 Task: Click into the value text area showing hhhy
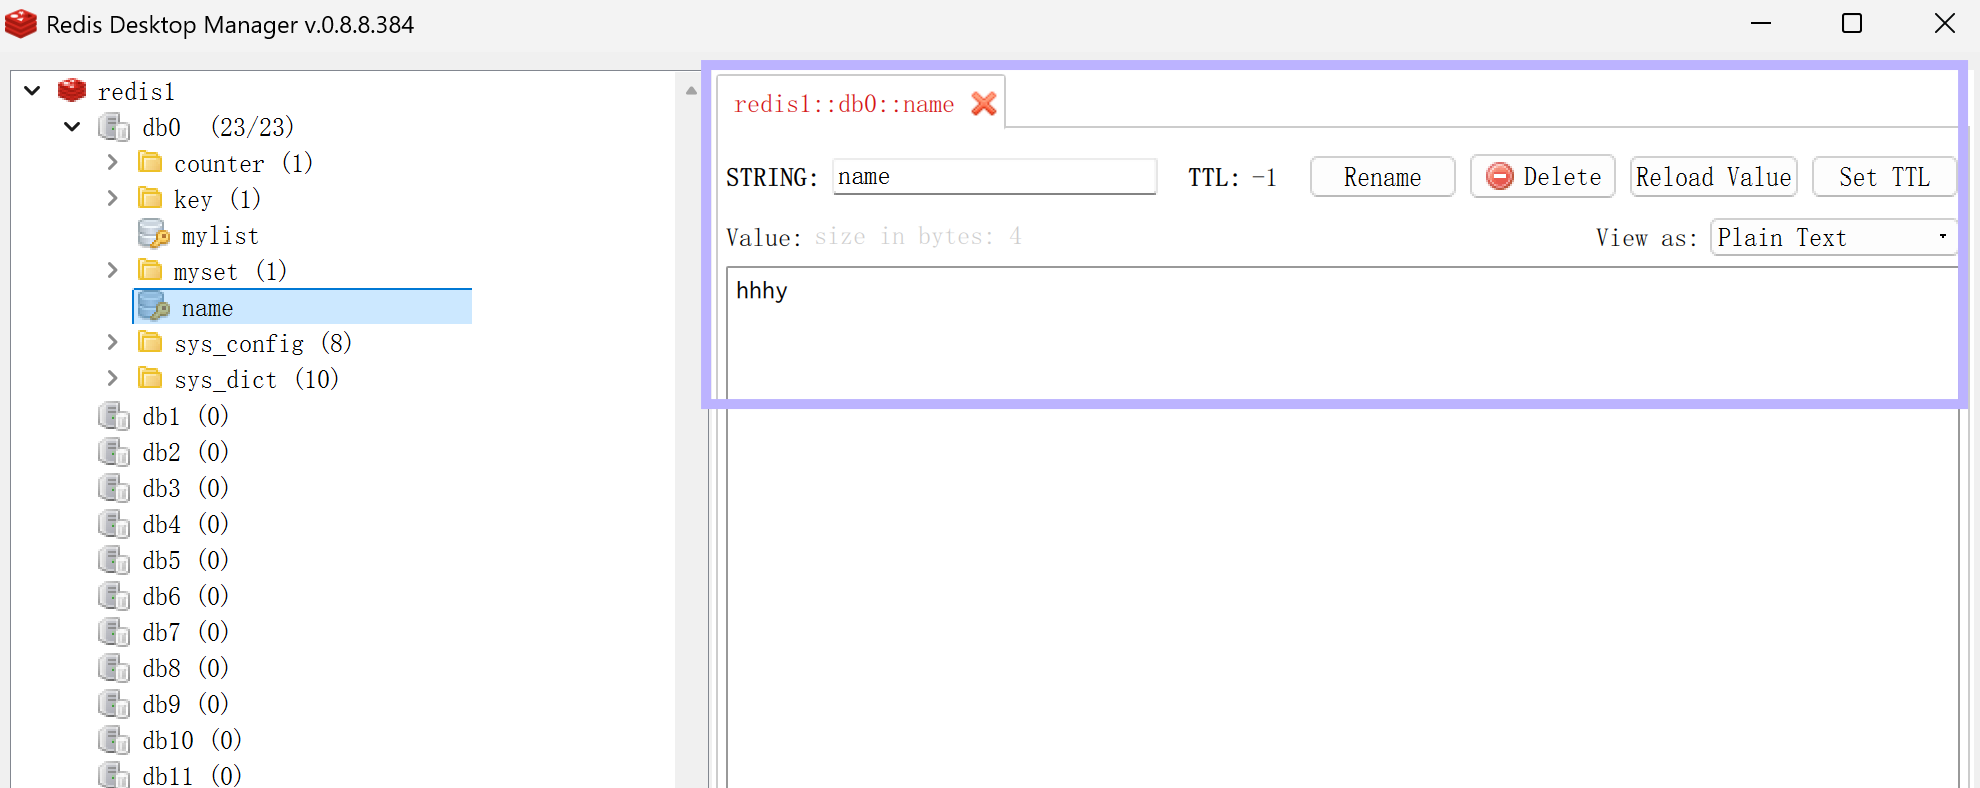pyautogui.click(x=1342, y=527)
